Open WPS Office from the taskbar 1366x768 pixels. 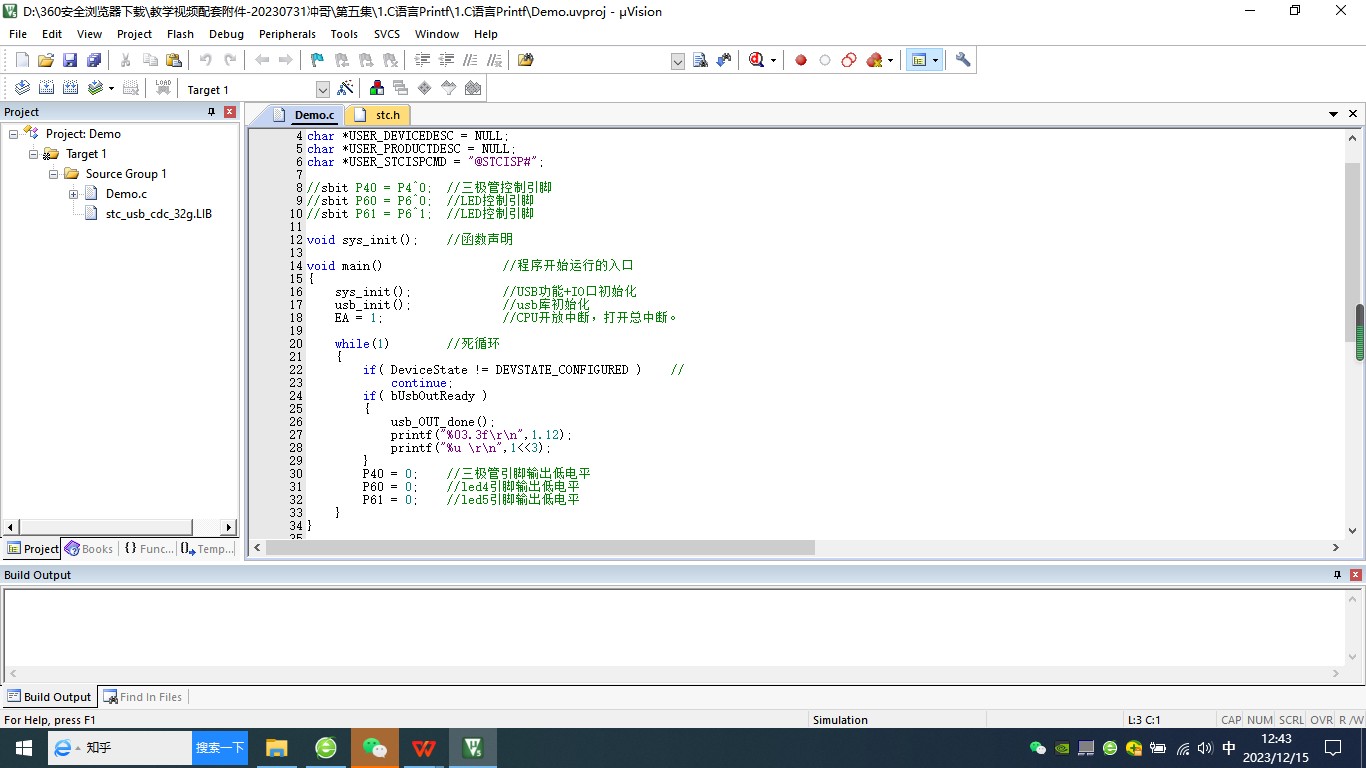tap(424, 748)
